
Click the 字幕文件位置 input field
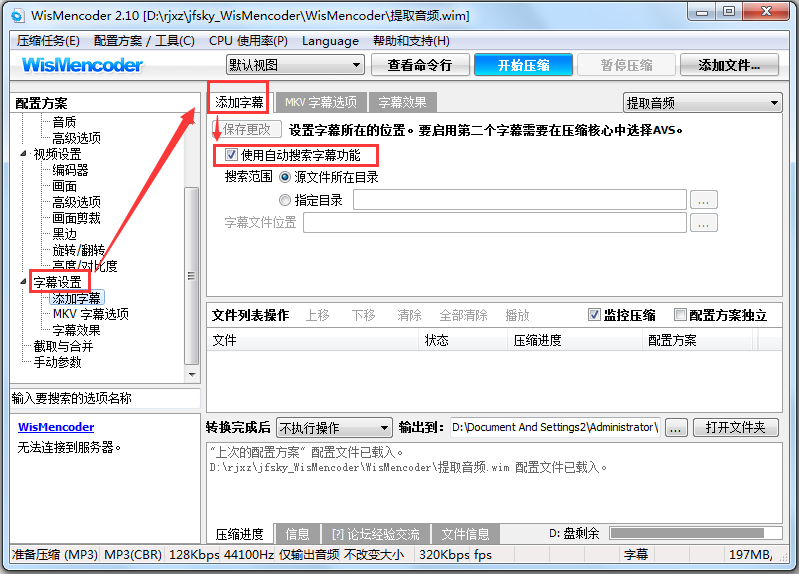pyautogui.click(x=495, y=223)
